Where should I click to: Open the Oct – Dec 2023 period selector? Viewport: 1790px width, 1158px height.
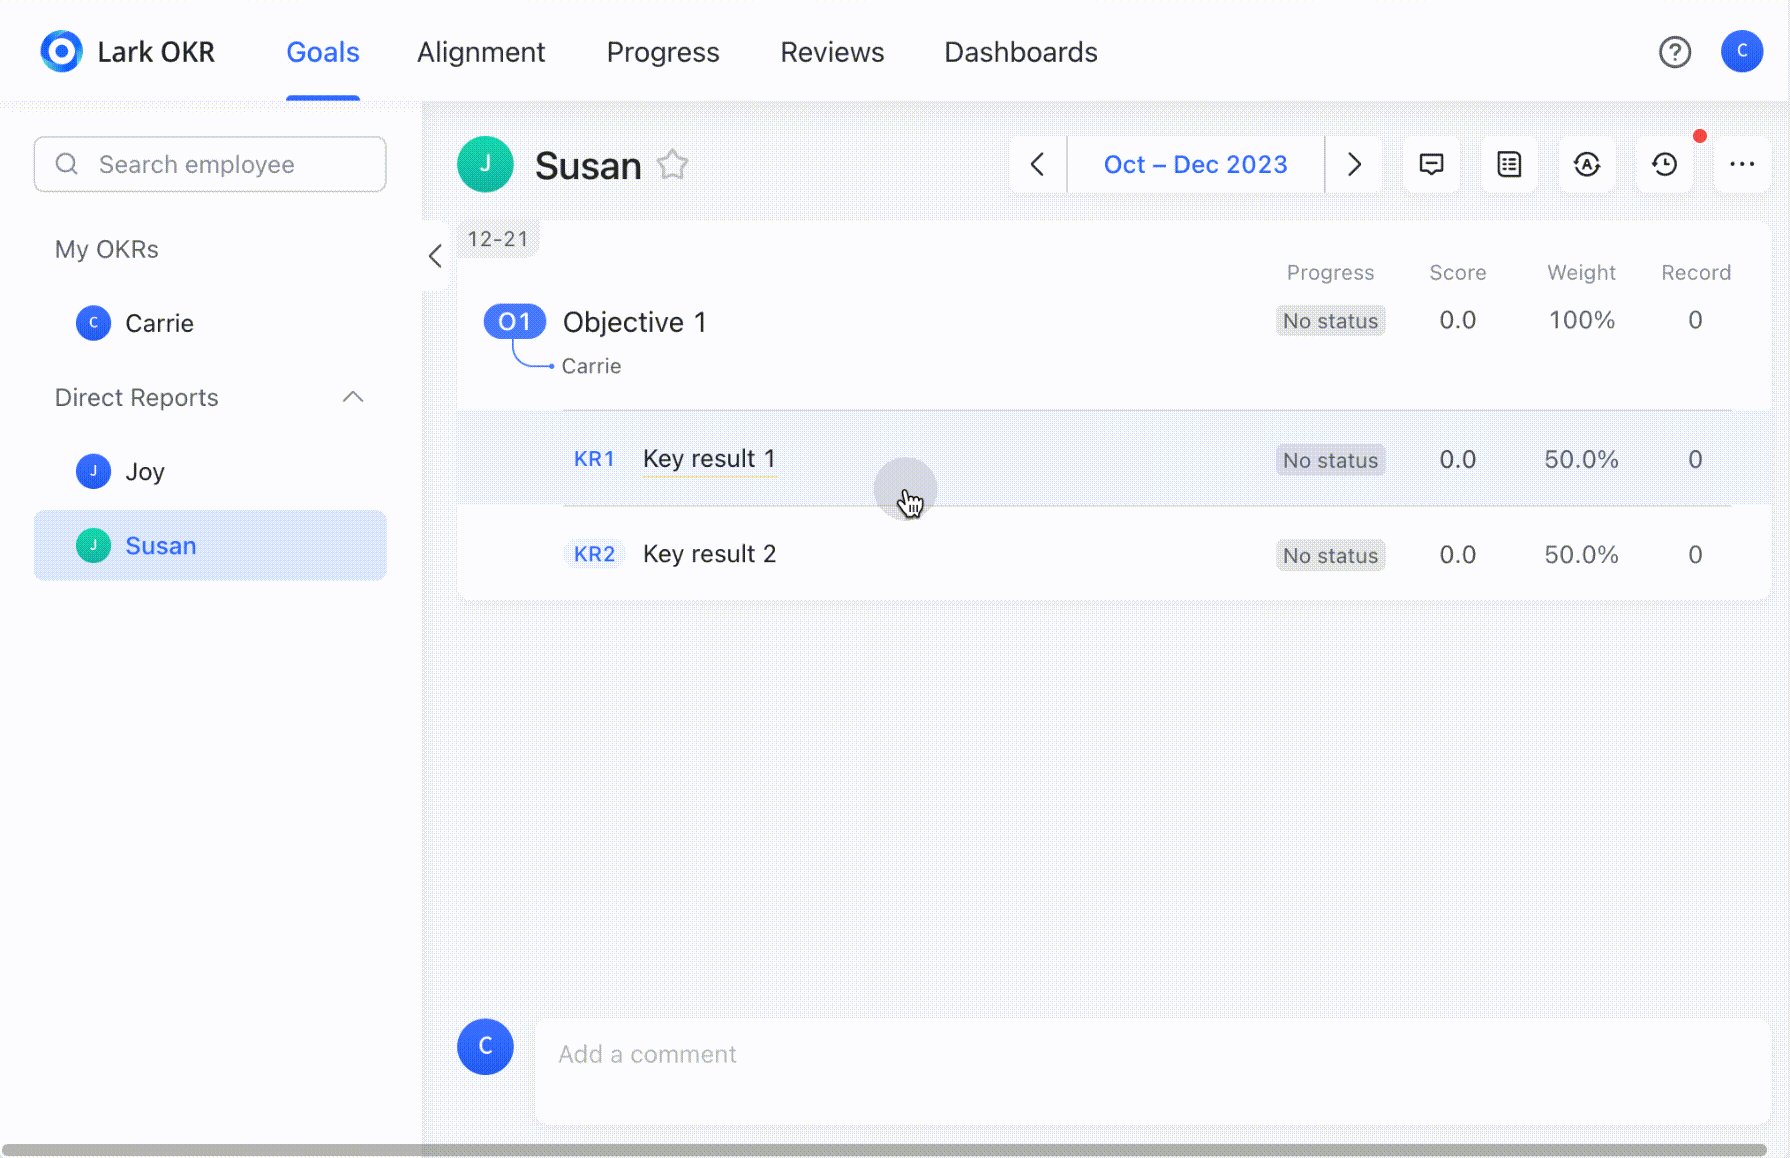tap(1195, 164)
